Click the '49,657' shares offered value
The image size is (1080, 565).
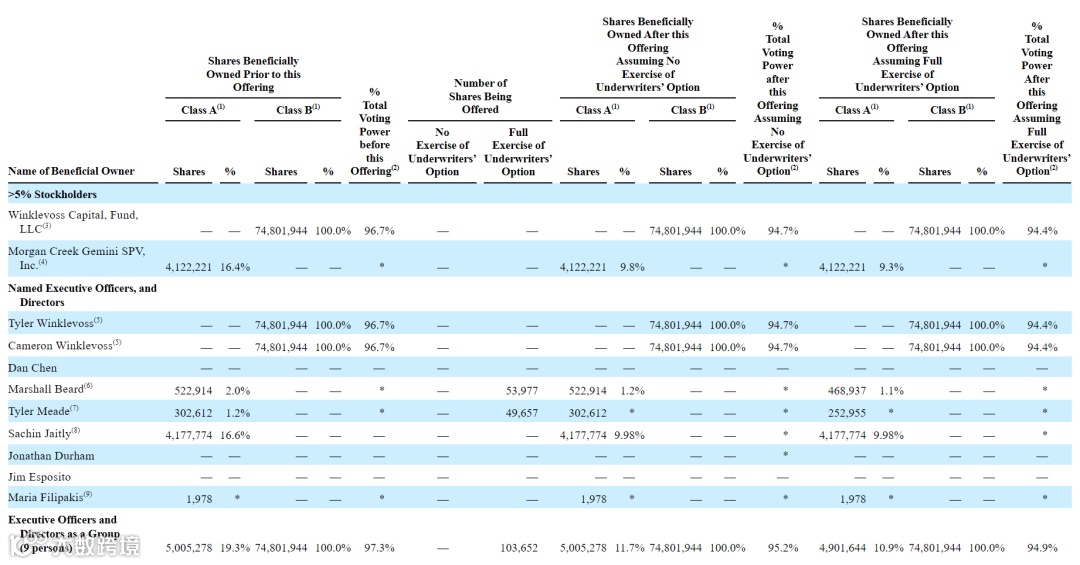click(521, 413)
